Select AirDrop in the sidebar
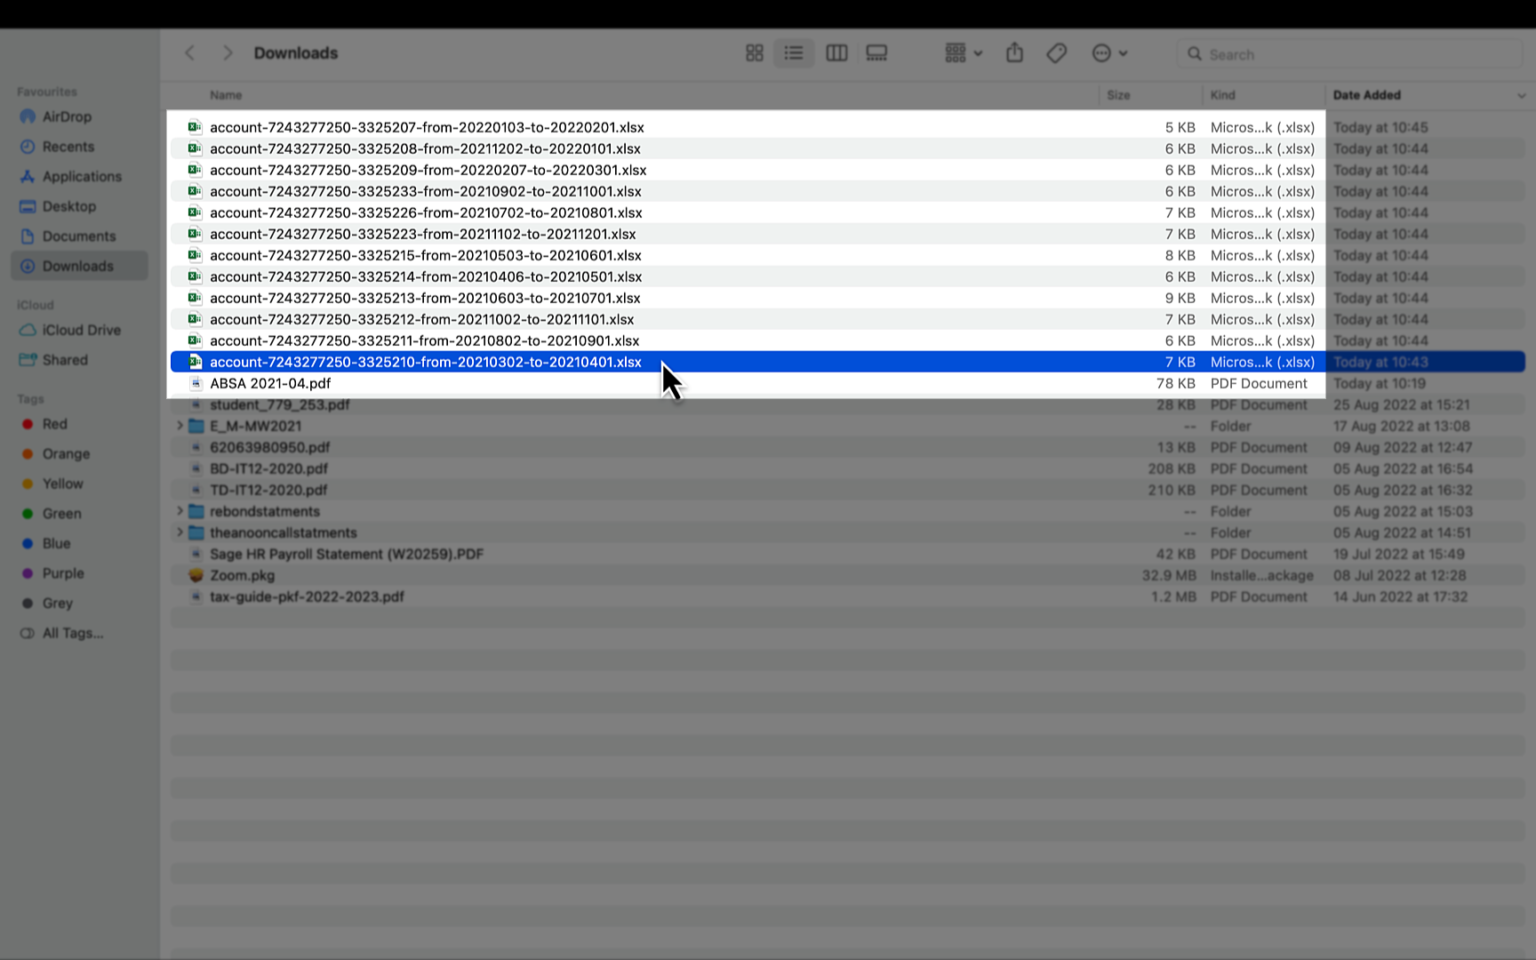This screenshot has width=1536, height=960. (x=66, y=116)
